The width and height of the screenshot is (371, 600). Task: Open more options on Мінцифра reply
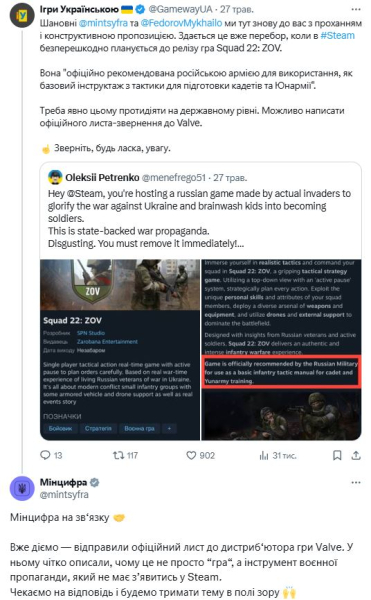point(356,482)
